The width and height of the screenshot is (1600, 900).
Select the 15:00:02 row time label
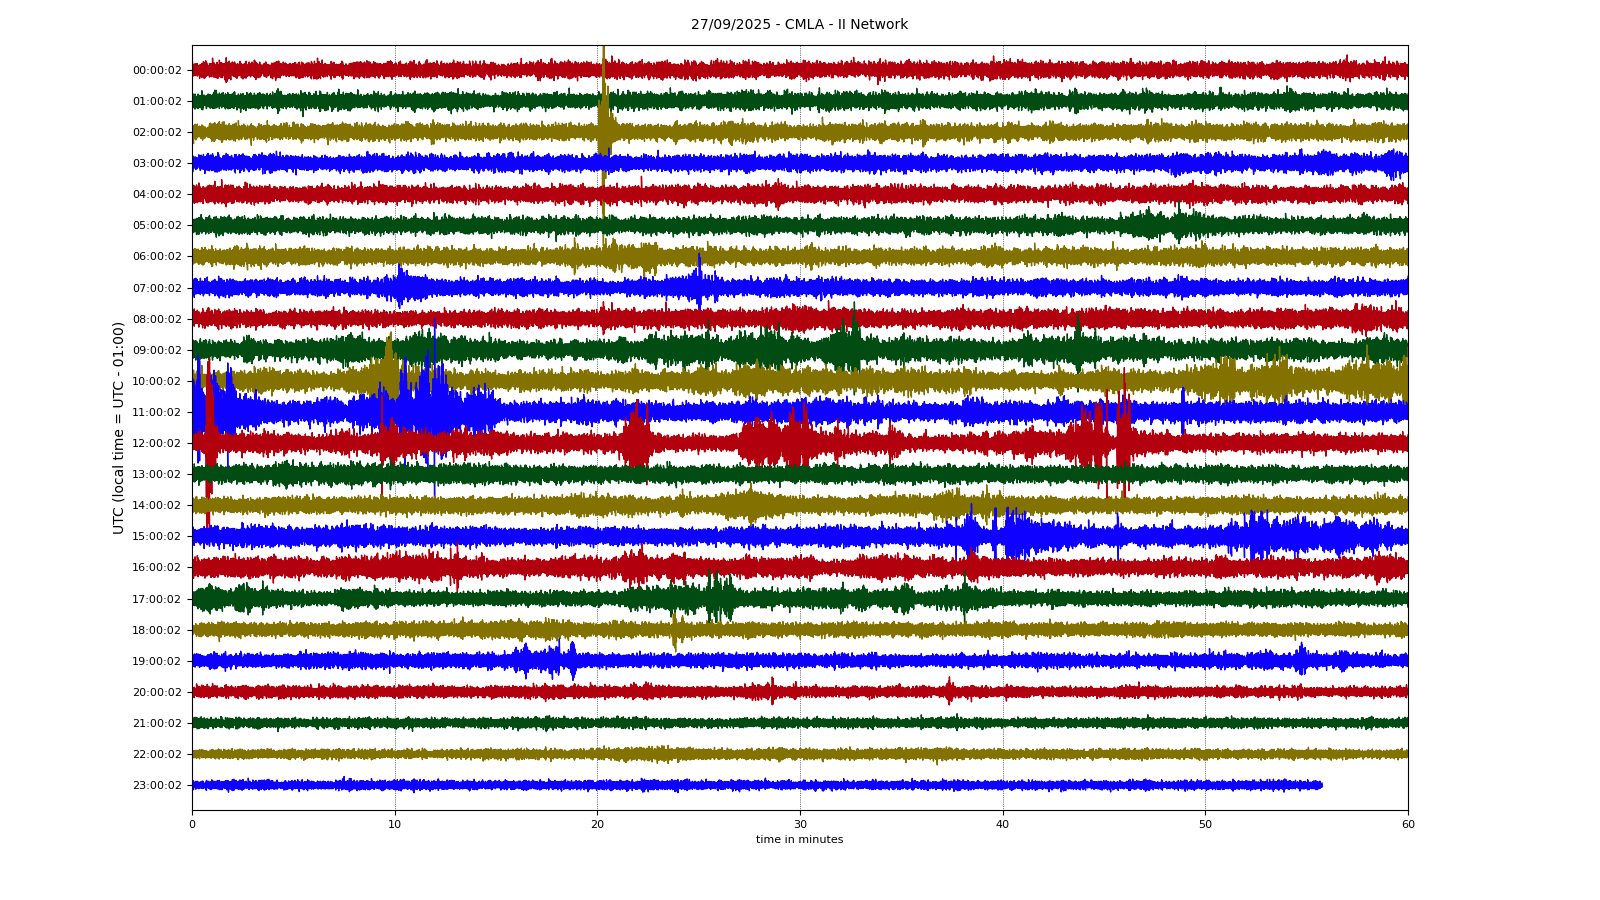157,537
